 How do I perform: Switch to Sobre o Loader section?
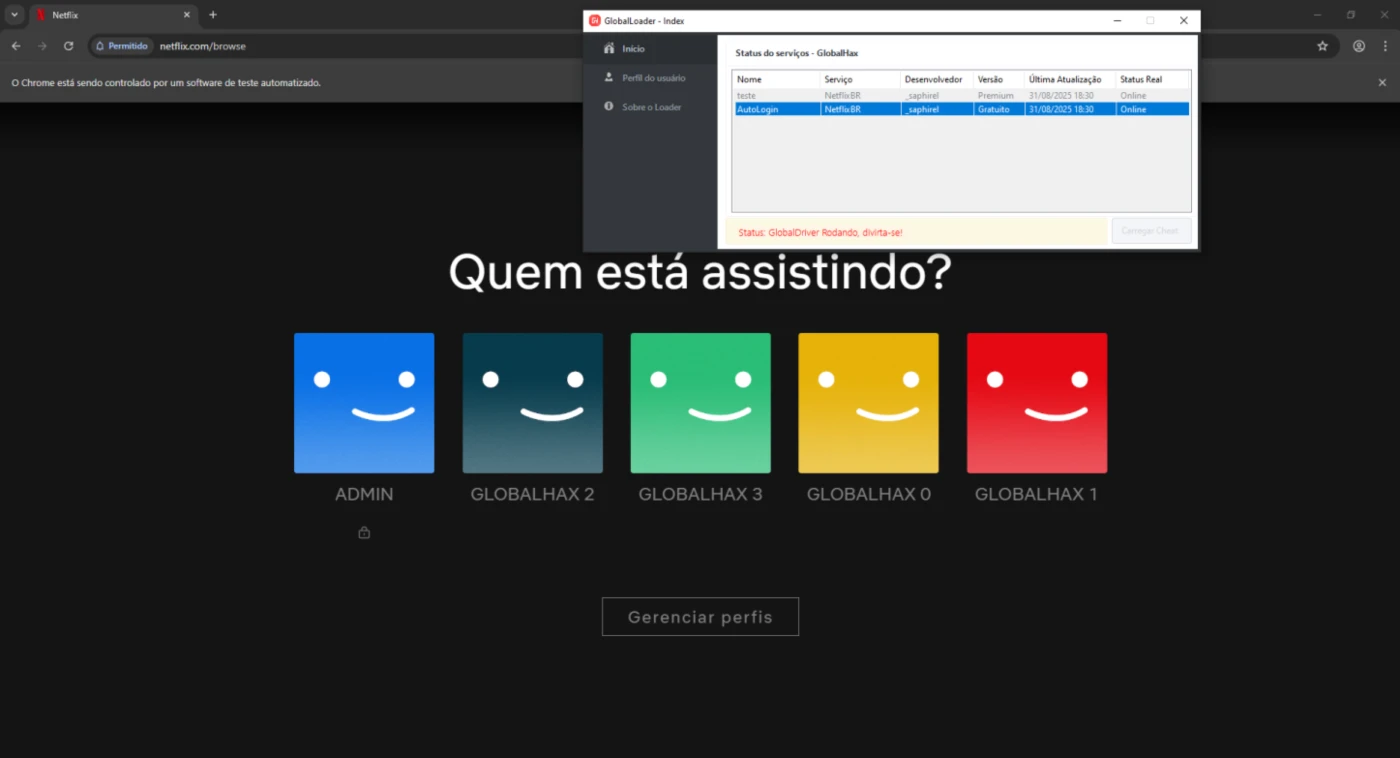[651, 107]
